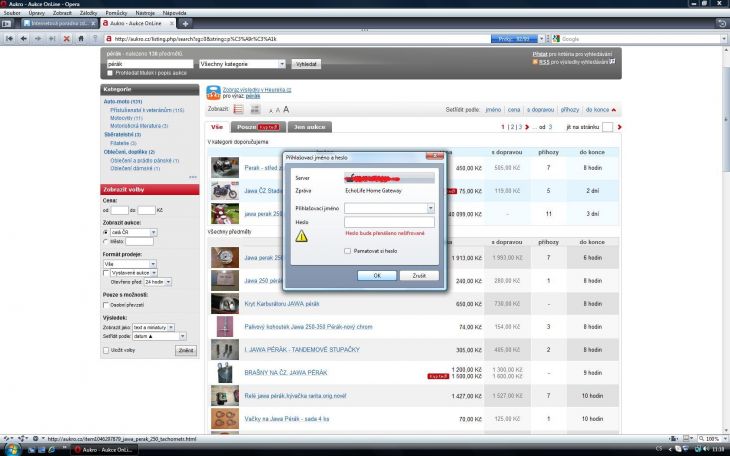Screen dimensions: 730x456
Task: Open 'Kryt Karburátoru JAWA pérák' listing
Action: pyautogui.click(x=282, y=304)
